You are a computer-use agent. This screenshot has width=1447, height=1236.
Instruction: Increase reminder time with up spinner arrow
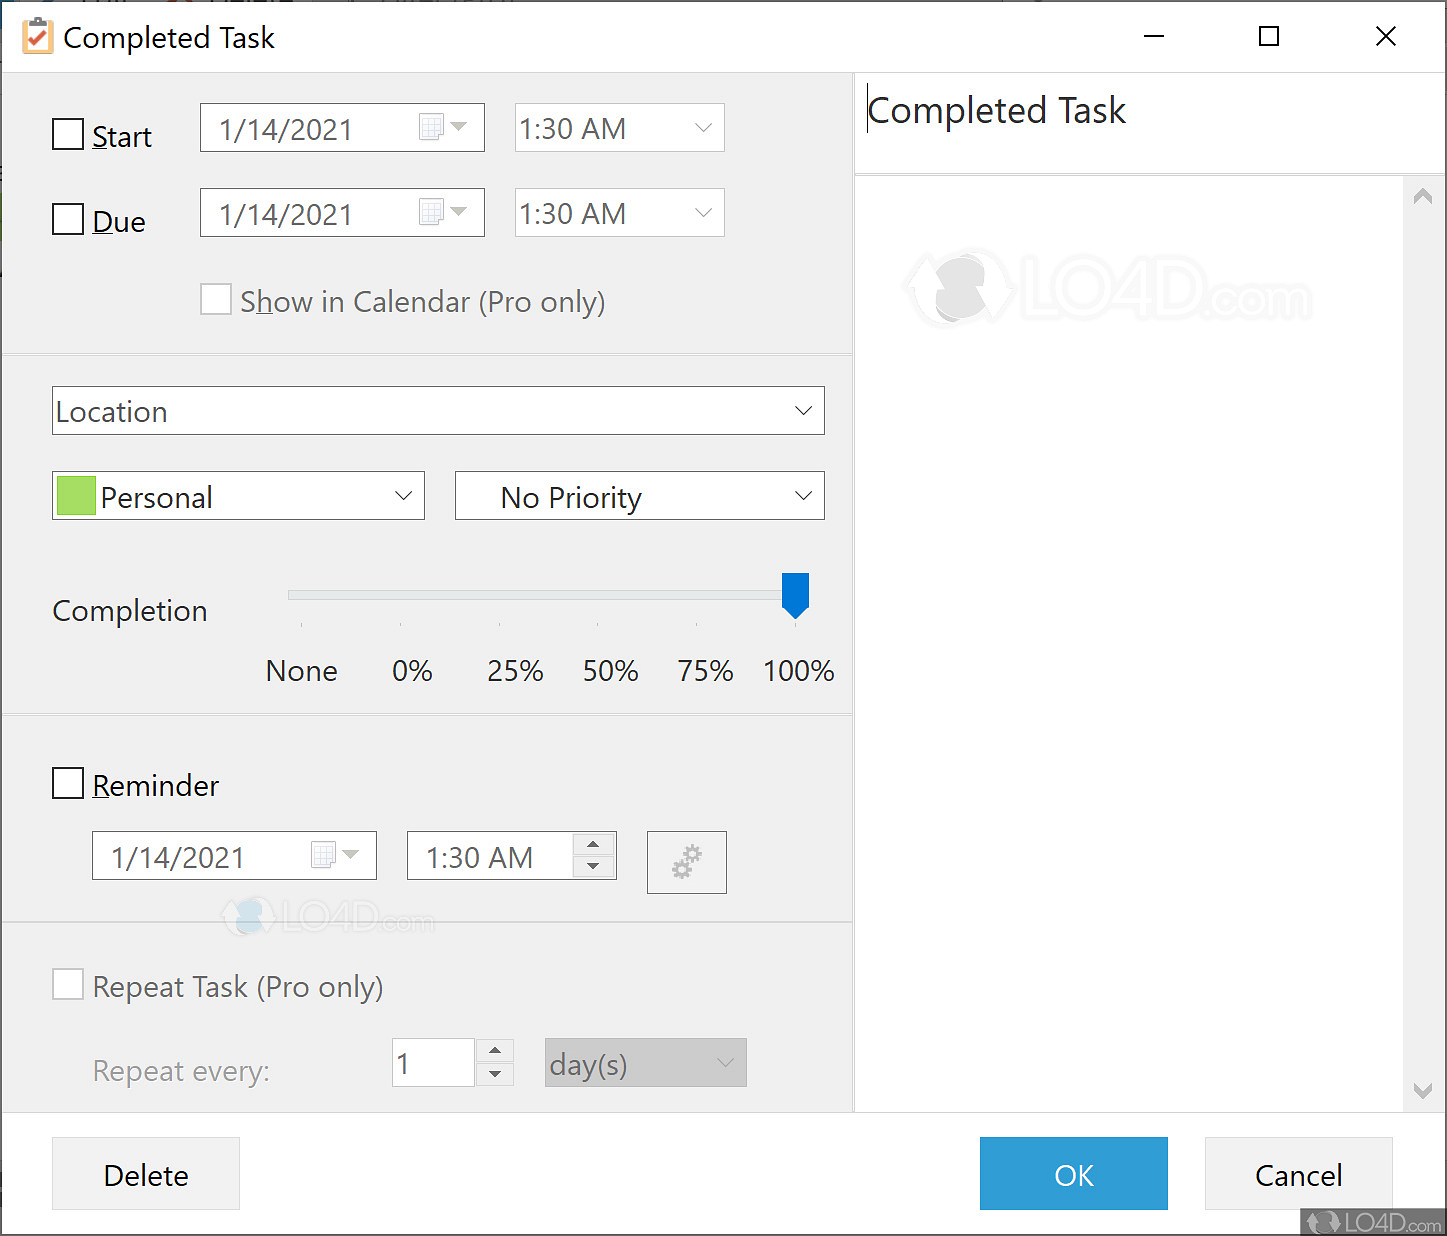593,845
